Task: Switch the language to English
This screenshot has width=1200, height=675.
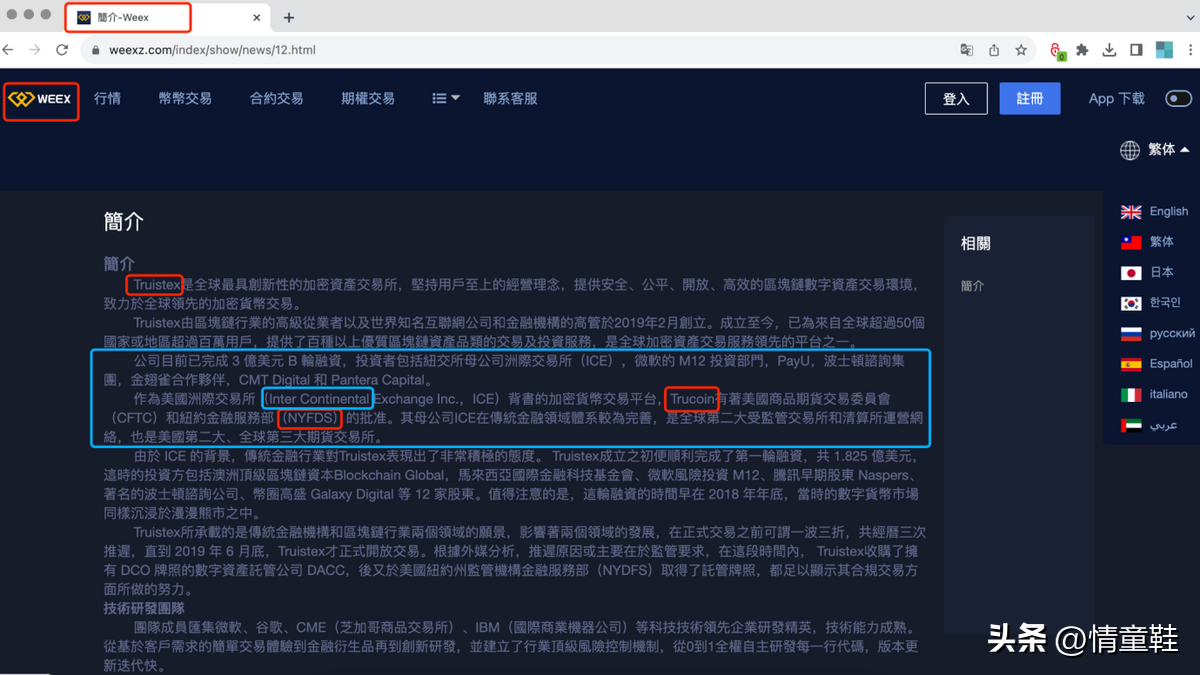Action: pos(1169,212)
